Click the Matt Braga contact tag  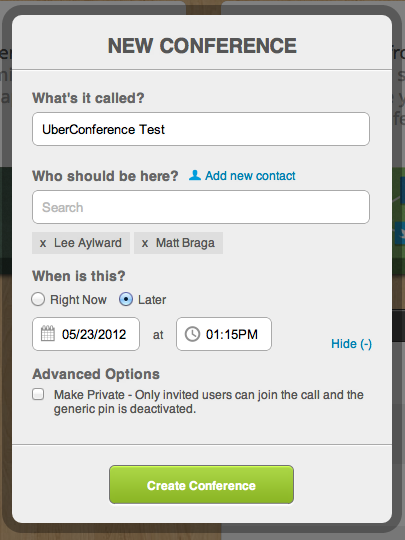click(178, 243)
